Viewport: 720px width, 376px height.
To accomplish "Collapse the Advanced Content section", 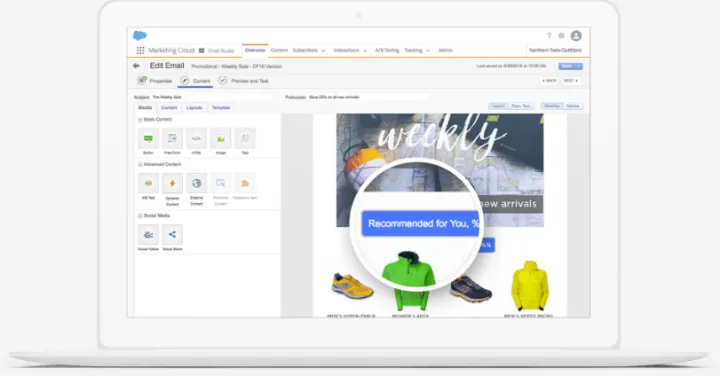I will tap(140, 164).
